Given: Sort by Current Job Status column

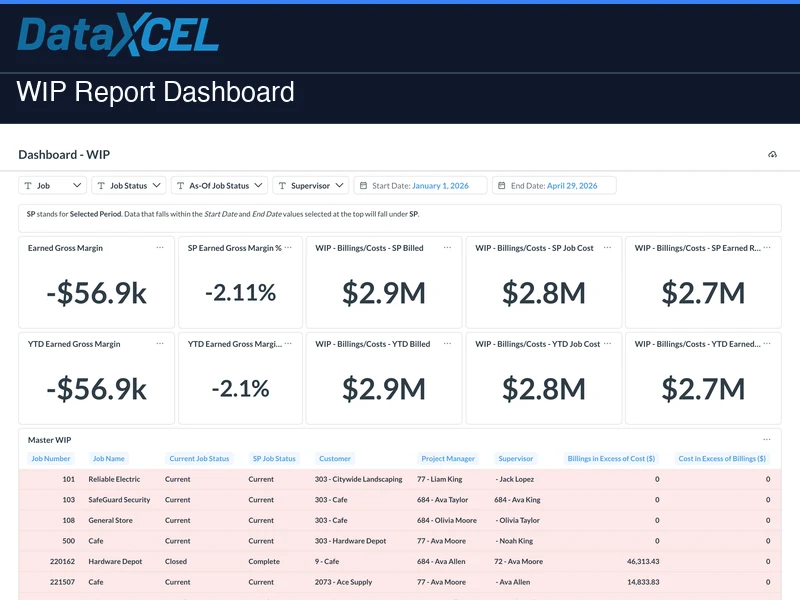Looking at the screenshot, I should [199, 459].
